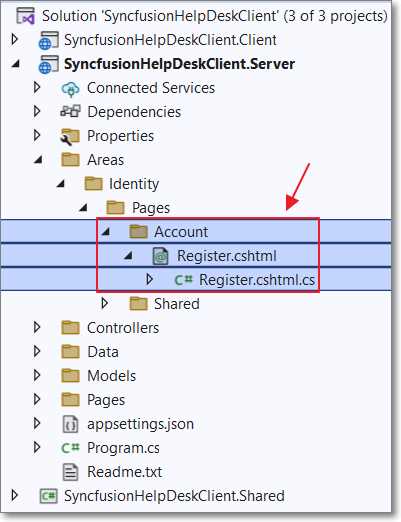
Task: Select the Models label
Action: (111, 376)
